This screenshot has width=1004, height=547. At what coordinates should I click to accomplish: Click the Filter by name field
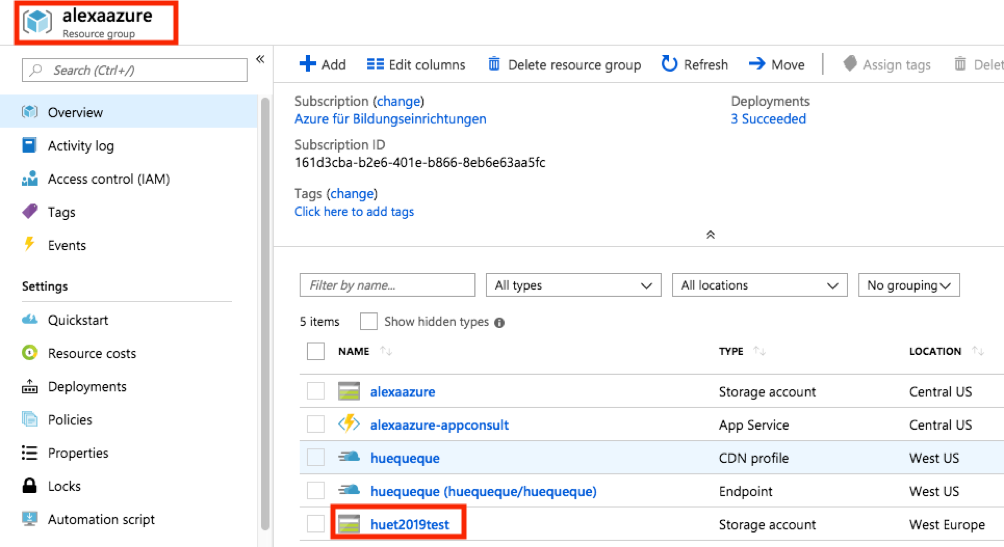(x=387, y=285)
